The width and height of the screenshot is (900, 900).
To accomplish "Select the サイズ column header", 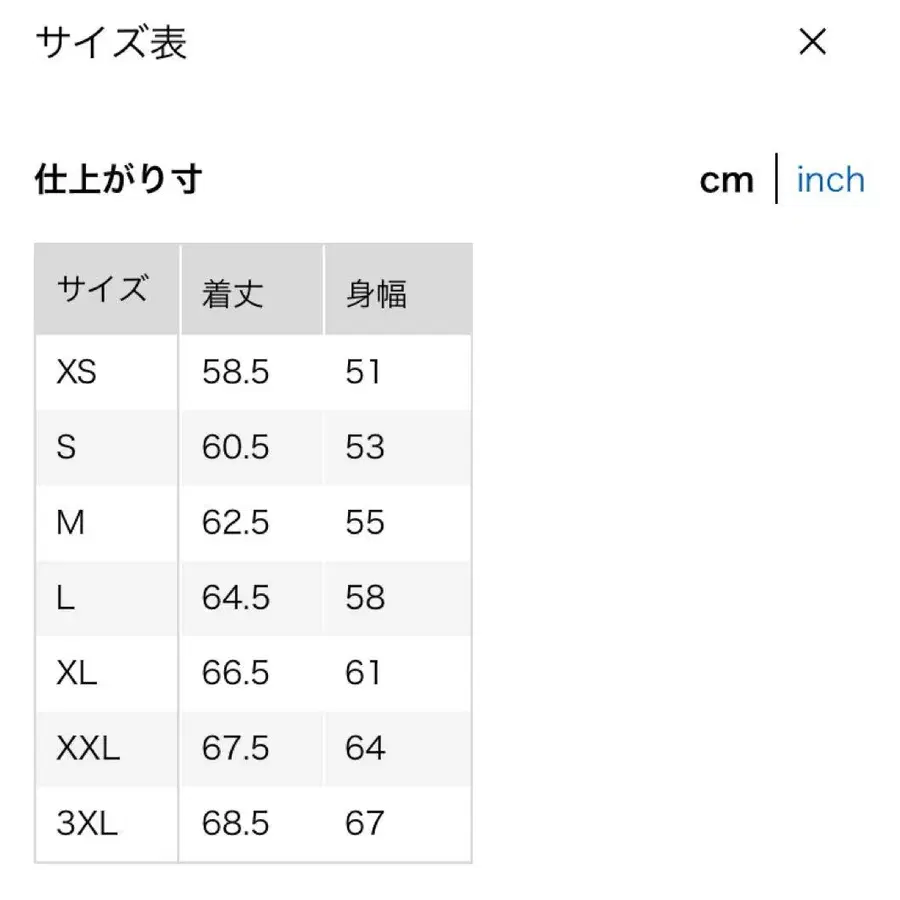I will point(103,289).
